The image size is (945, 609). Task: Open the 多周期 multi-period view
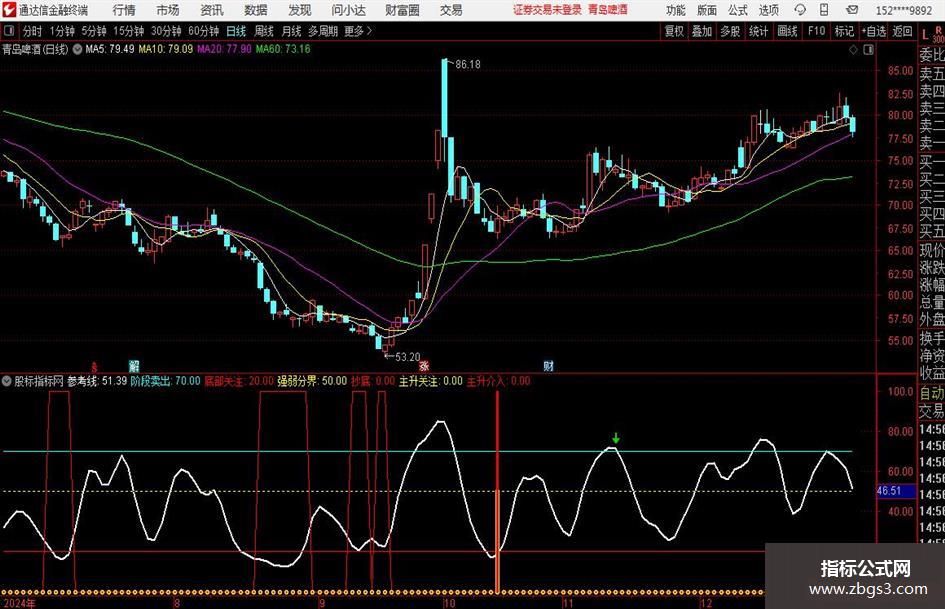click(x=323, y=31)
